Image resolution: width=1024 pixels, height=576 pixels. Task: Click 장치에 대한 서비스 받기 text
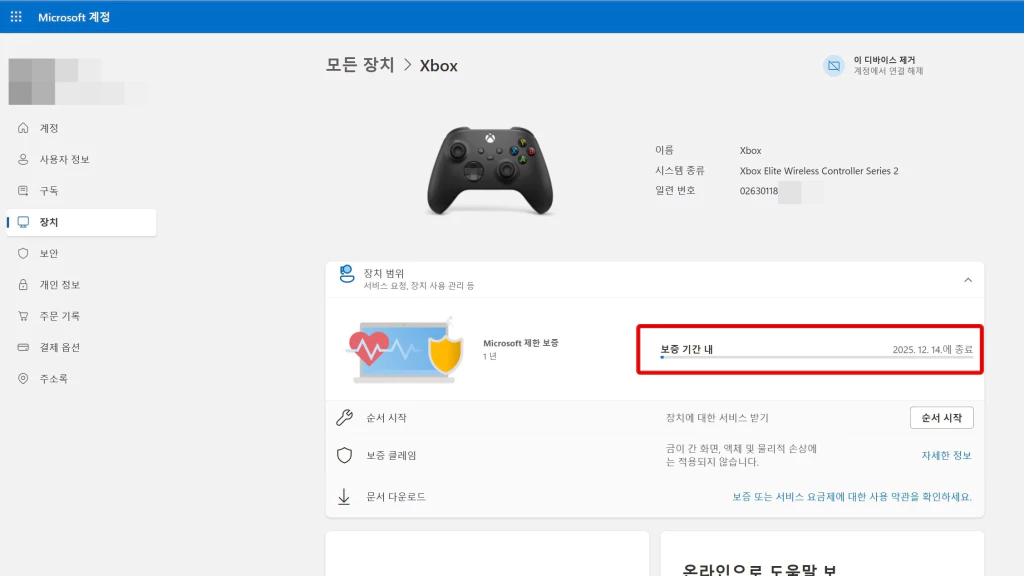point(717,417)
